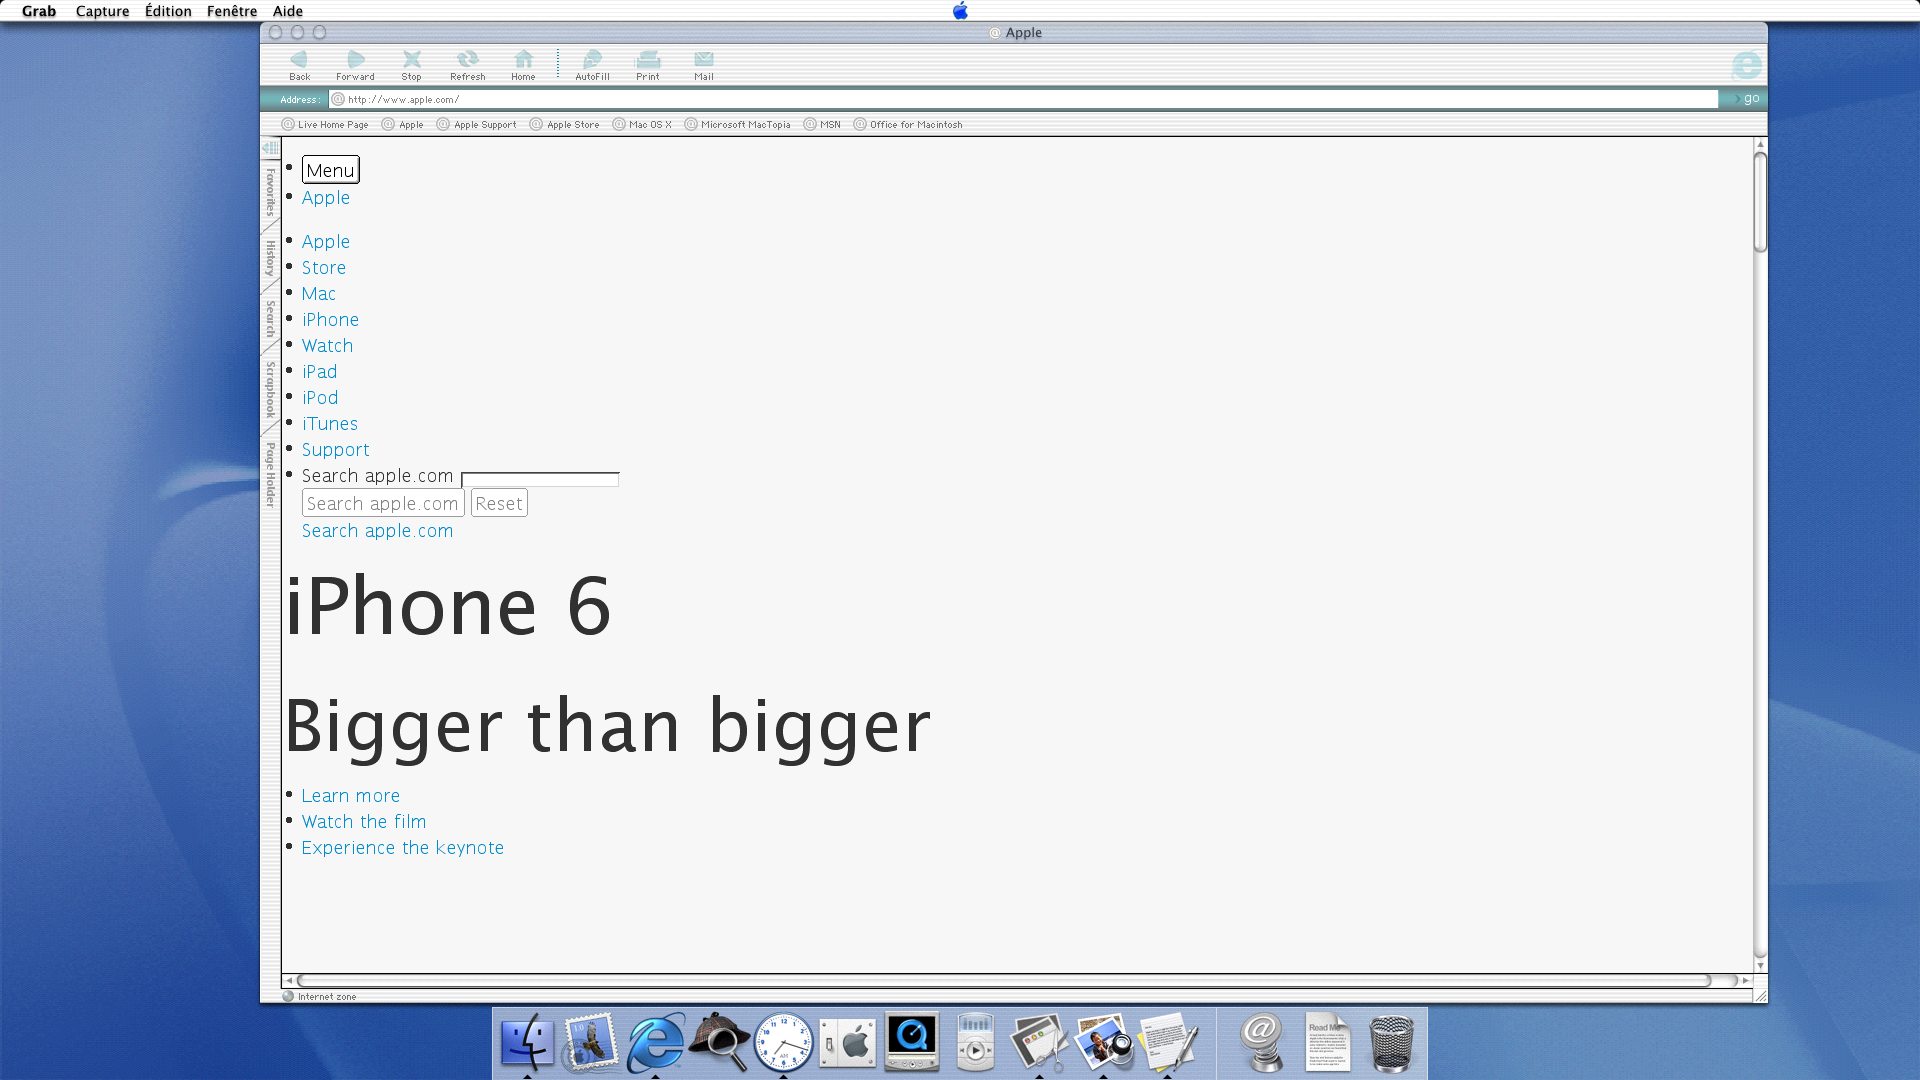
Task: Open the Microsoft MacTopia bookmark
Action: point(738,125)
